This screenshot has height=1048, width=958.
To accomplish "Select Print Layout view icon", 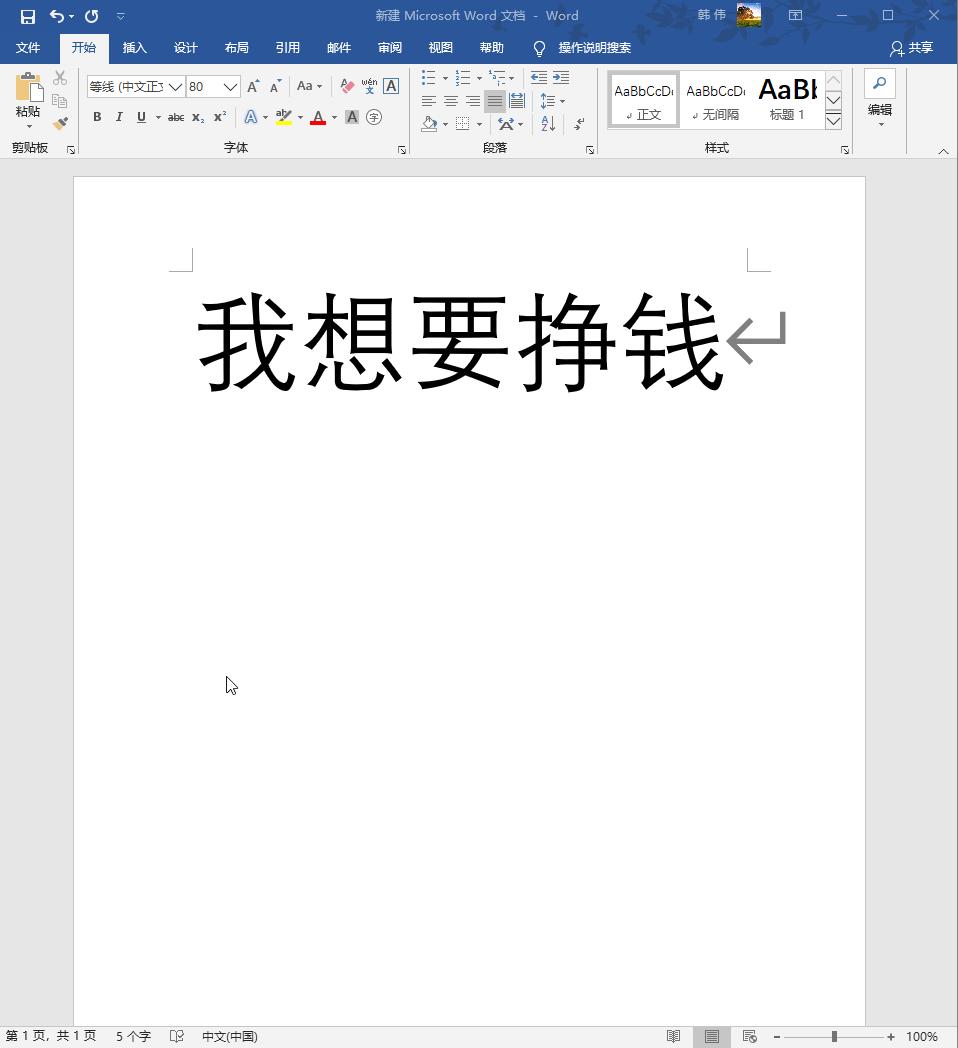I will click(711, 1037).
